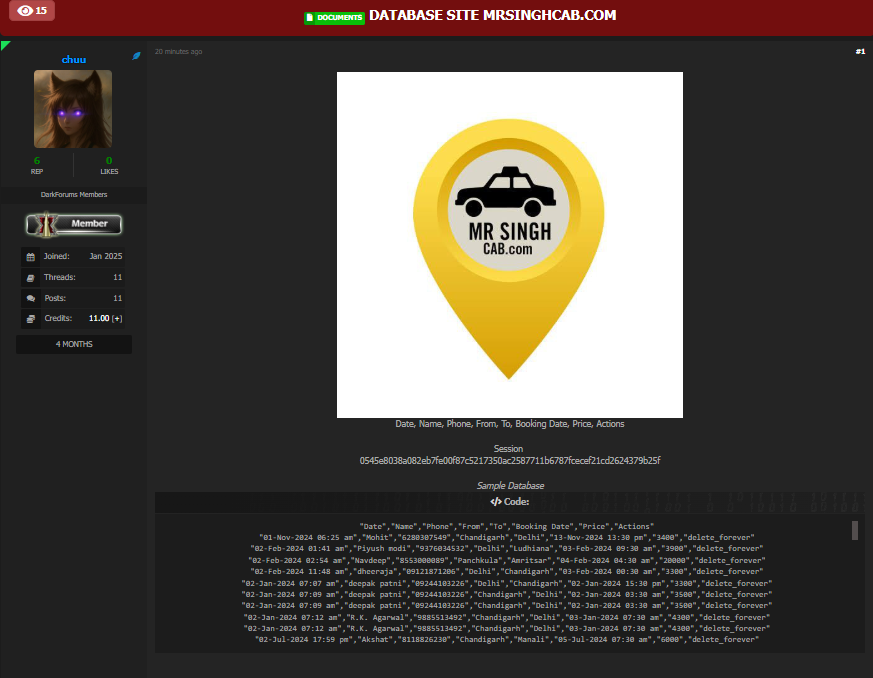Click the code brackets icon in Code header
The height and width of the screenshot is (678, 873).
495,502
